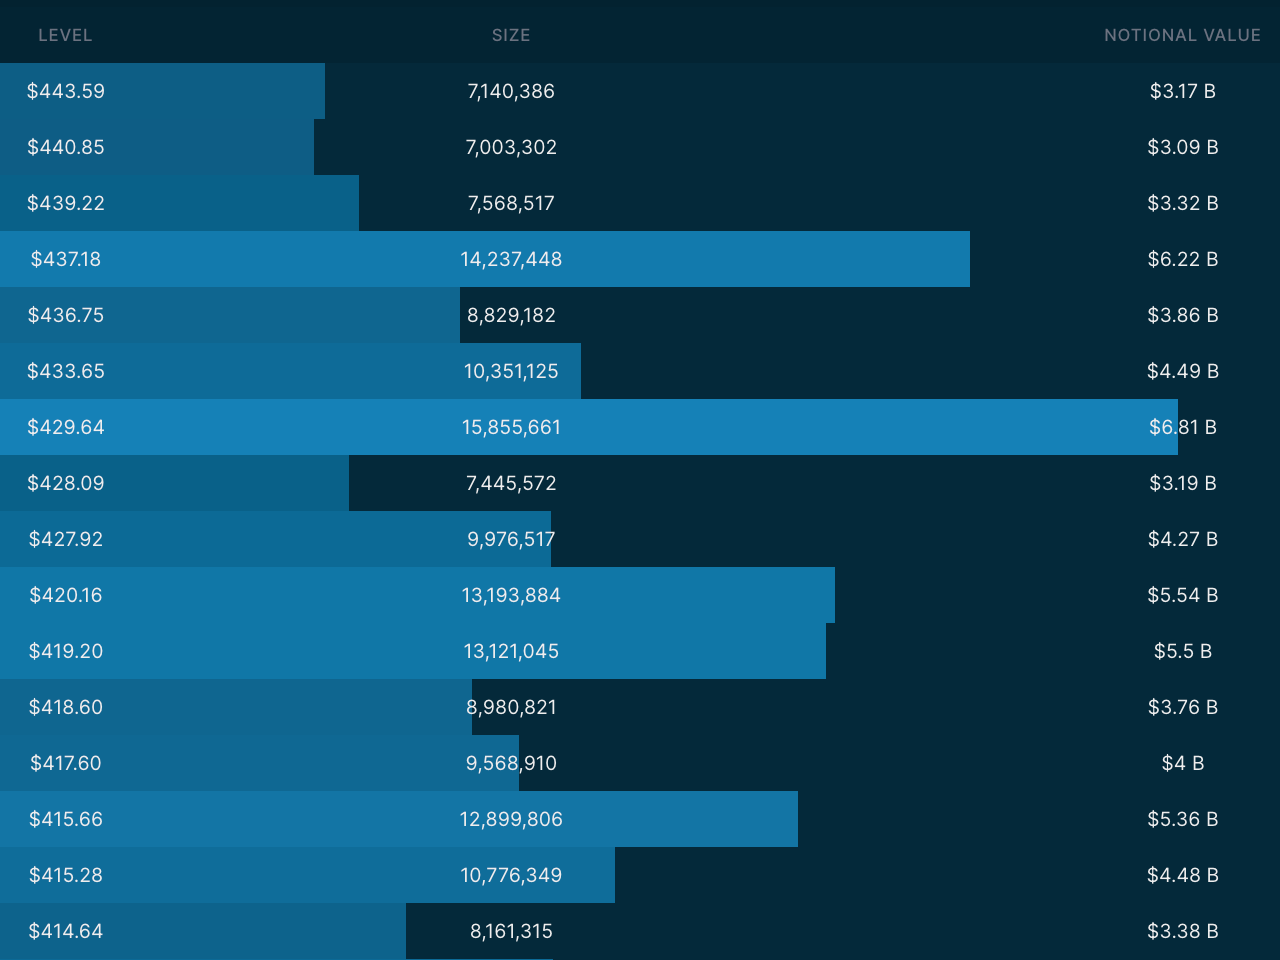This screenshot has height=960, width=1280.
Task: Select the $439.22 level cell
Action: (x=66, y=203)
